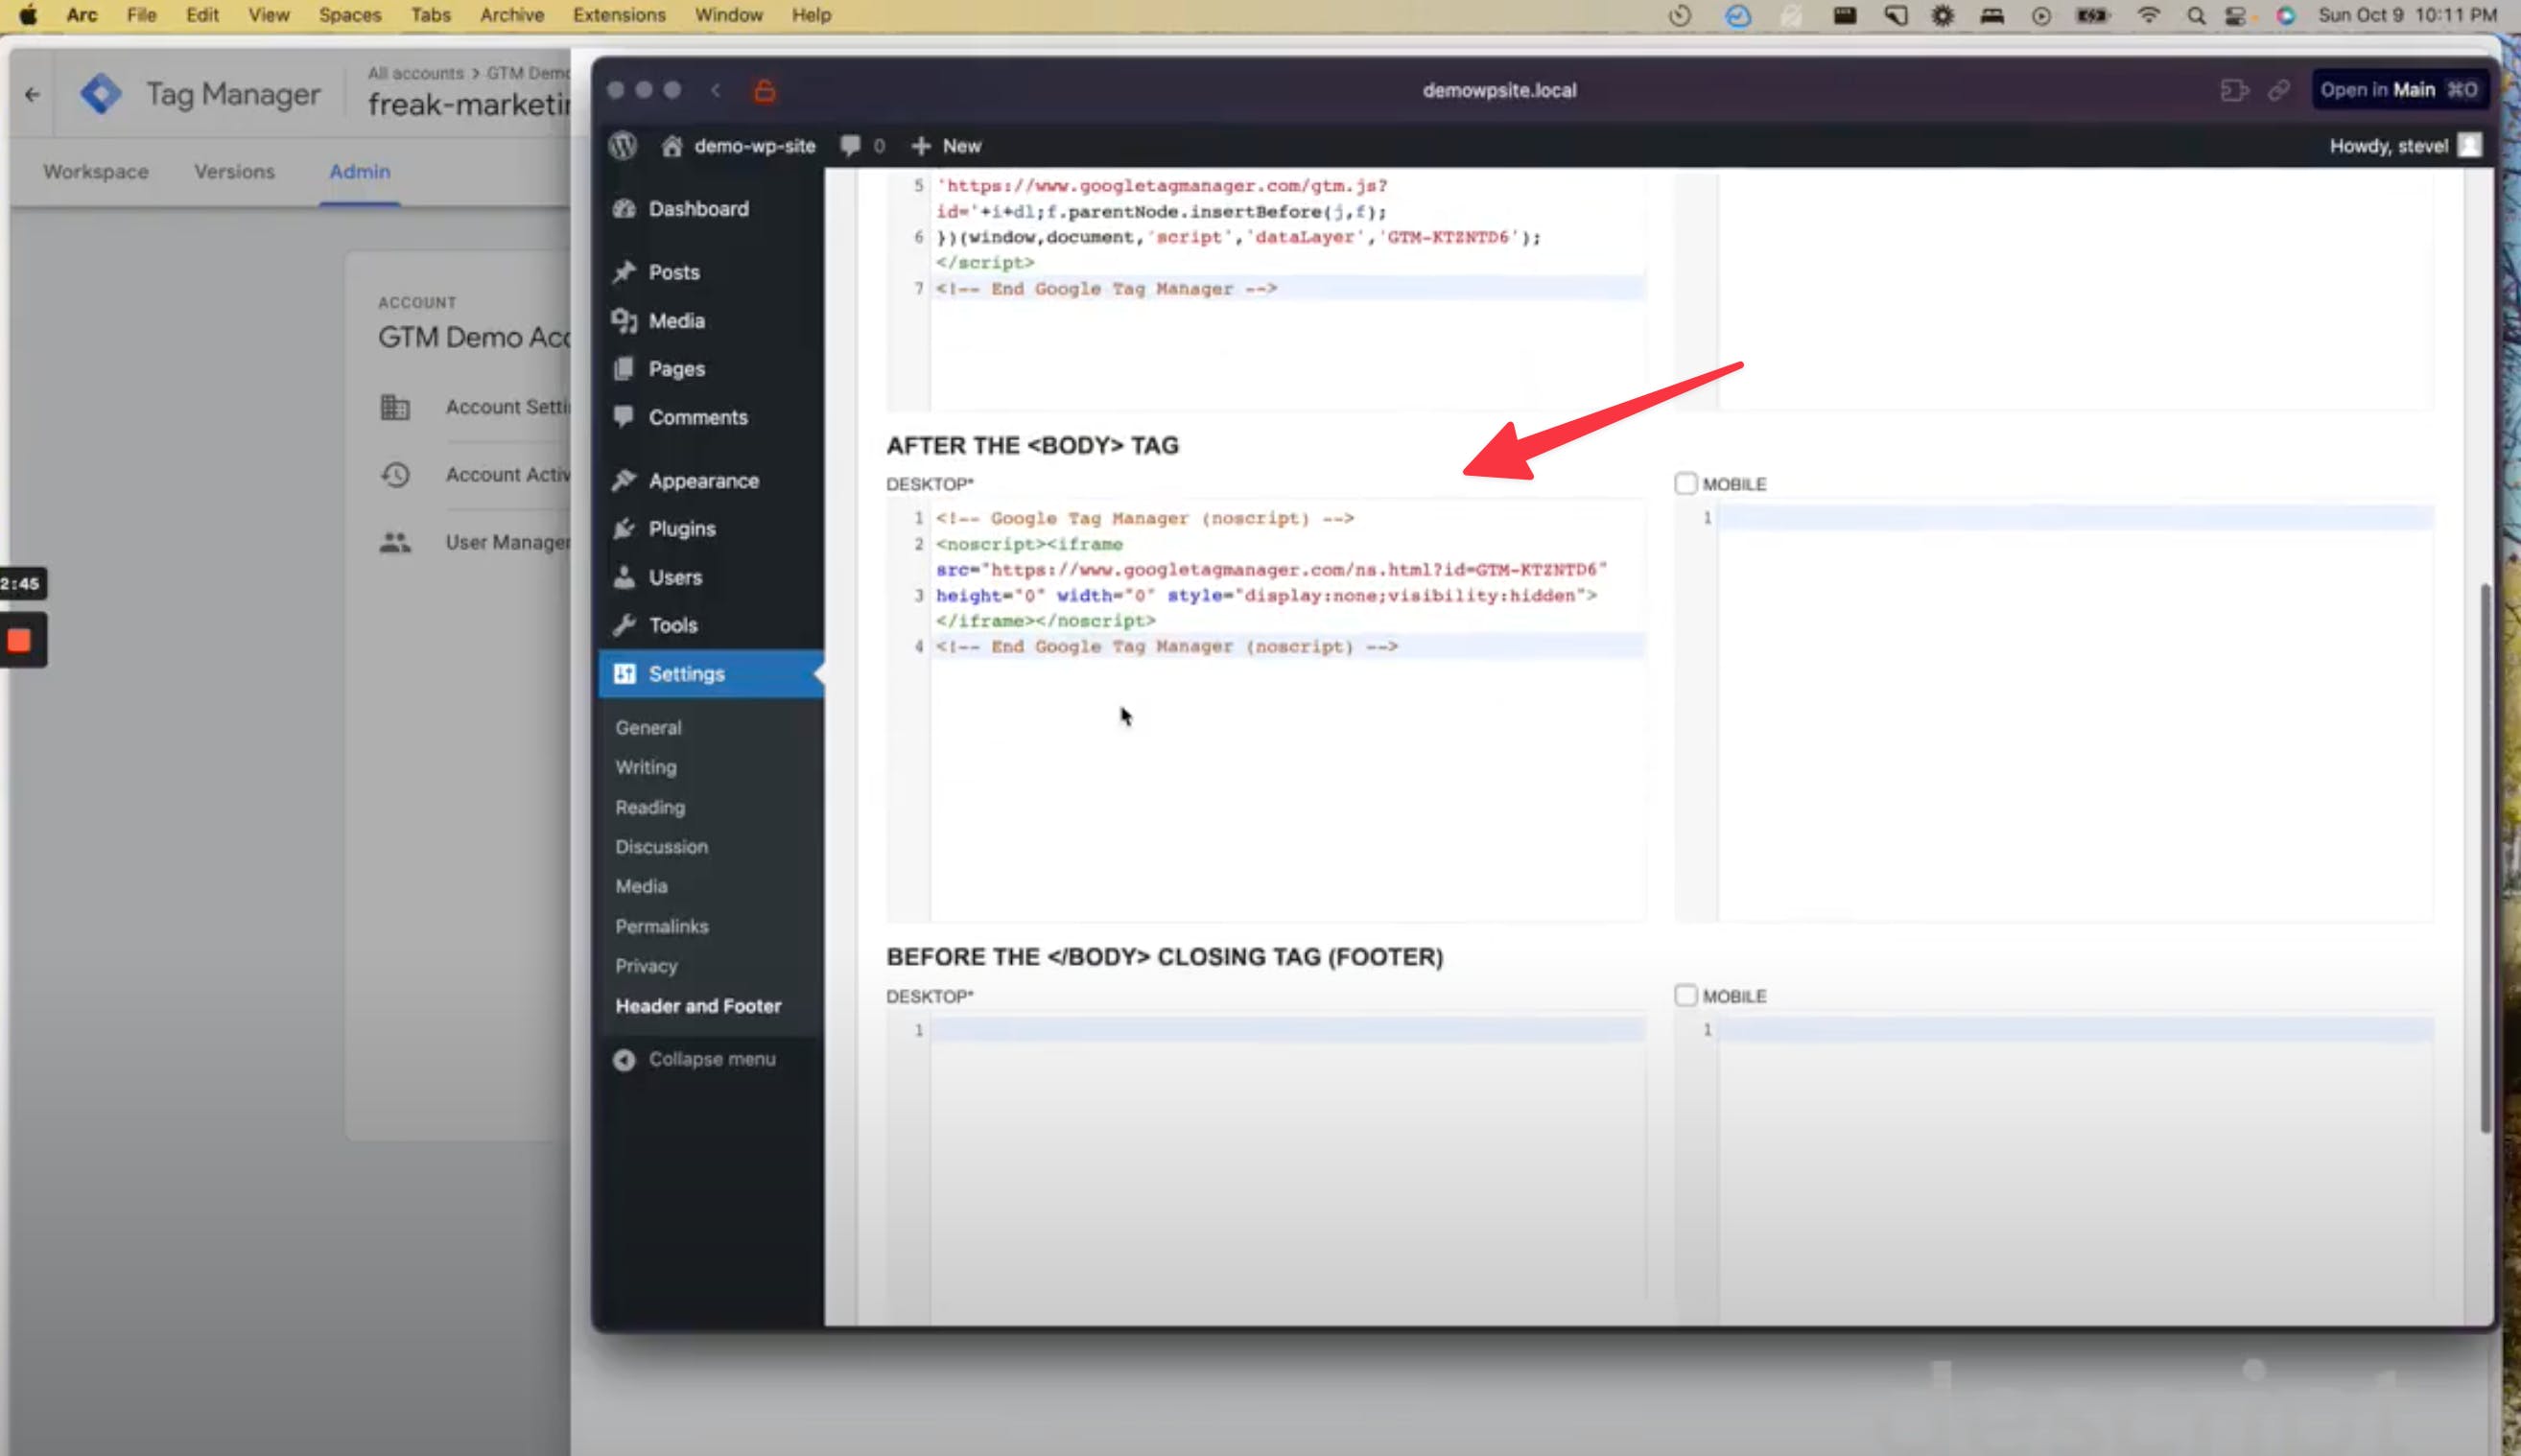Click Open in Main button
The width and height of the screenshot is (2521, 1456).
(2398, 90)
